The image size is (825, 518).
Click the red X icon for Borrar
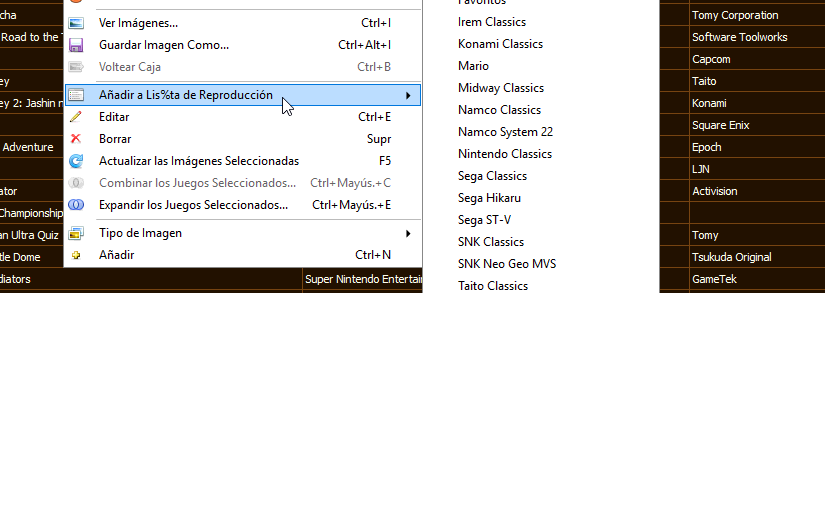pyautogui.click(x=76, y=139)
